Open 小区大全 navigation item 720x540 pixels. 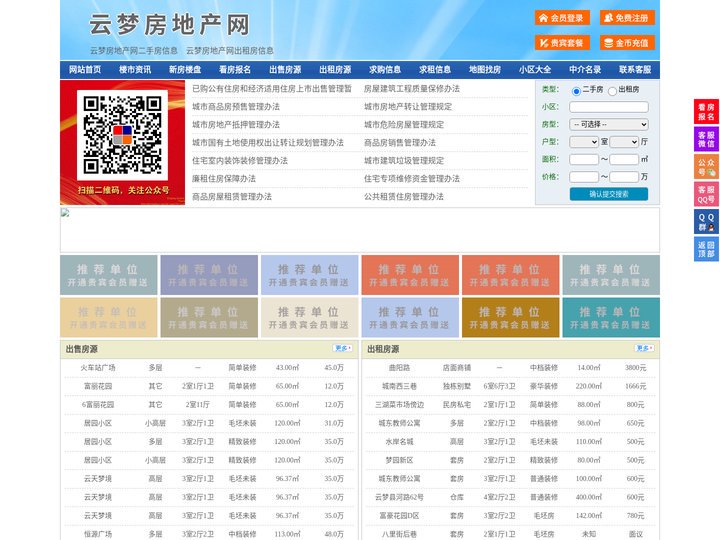coord(535,70)
